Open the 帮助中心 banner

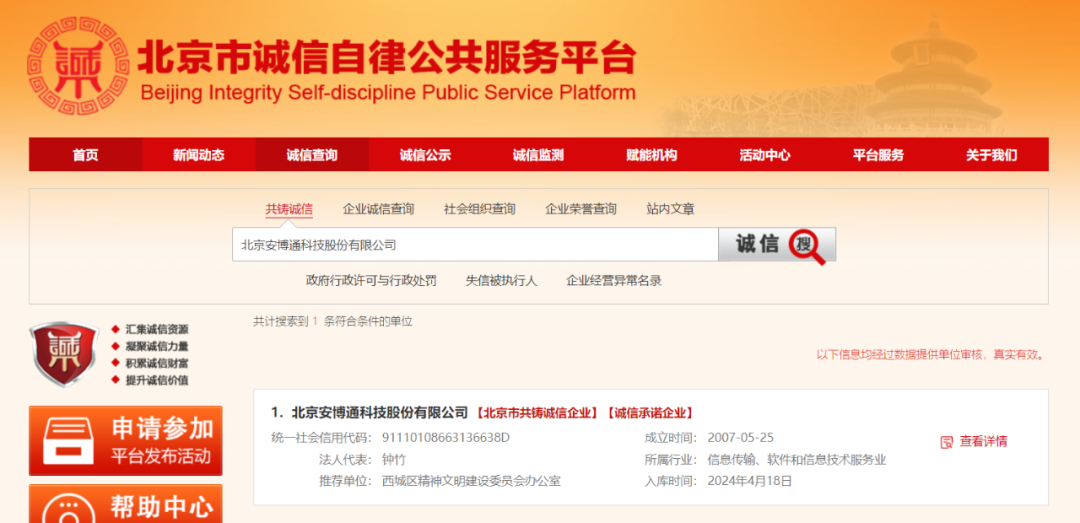pos(125,504)
